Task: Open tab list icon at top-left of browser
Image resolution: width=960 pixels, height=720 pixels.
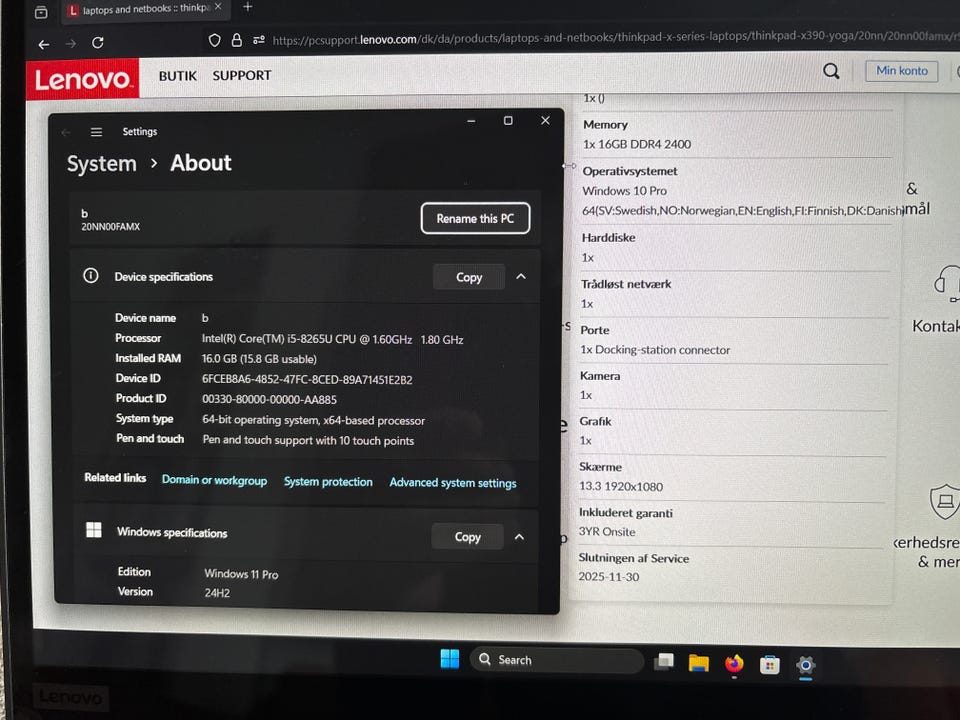Action: [x=41, y=12]
